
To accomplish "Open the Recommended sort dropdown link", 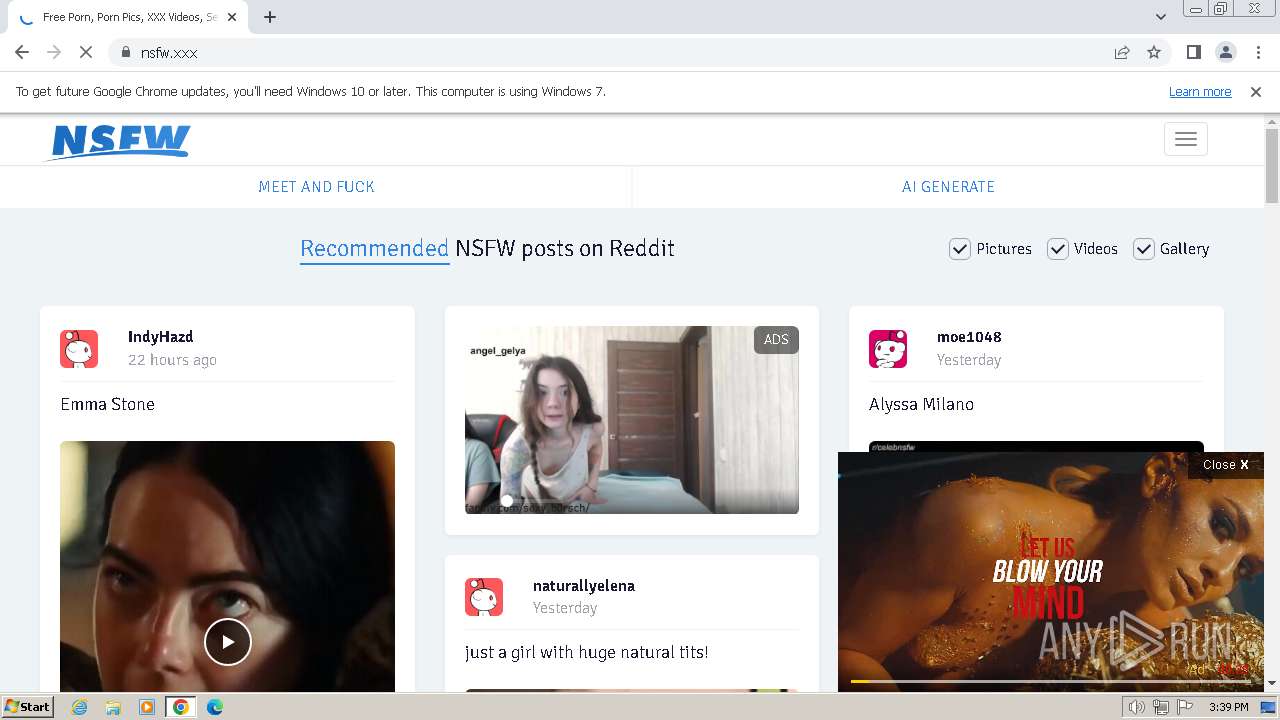I will 374,249.
